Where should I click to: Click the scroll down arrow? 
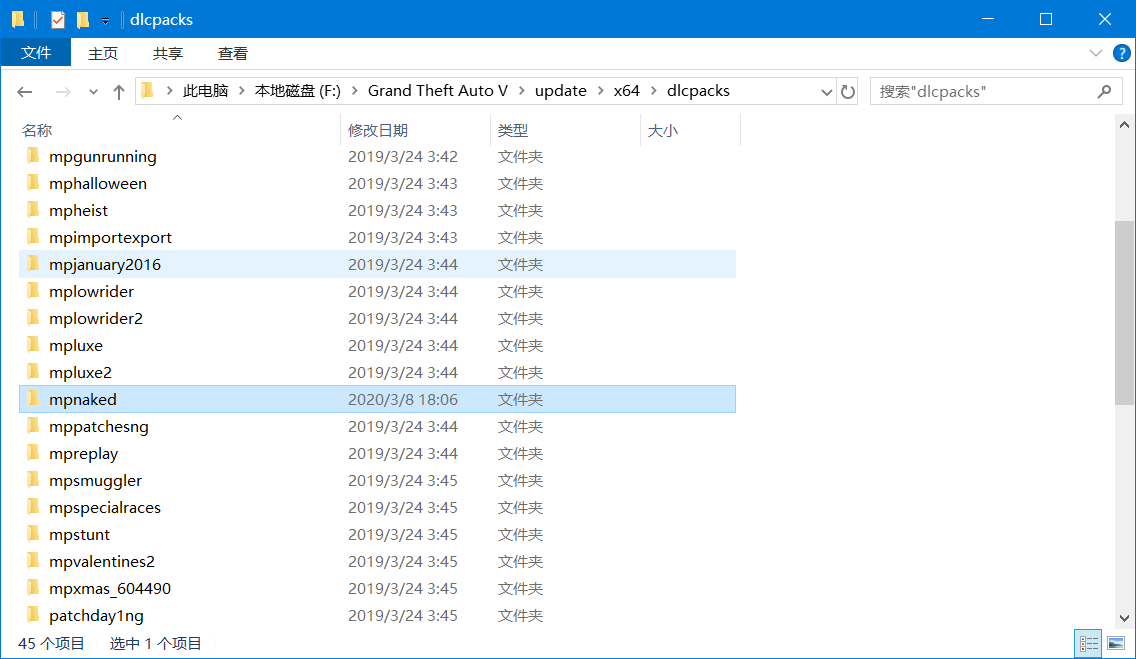pos(1124,618)
